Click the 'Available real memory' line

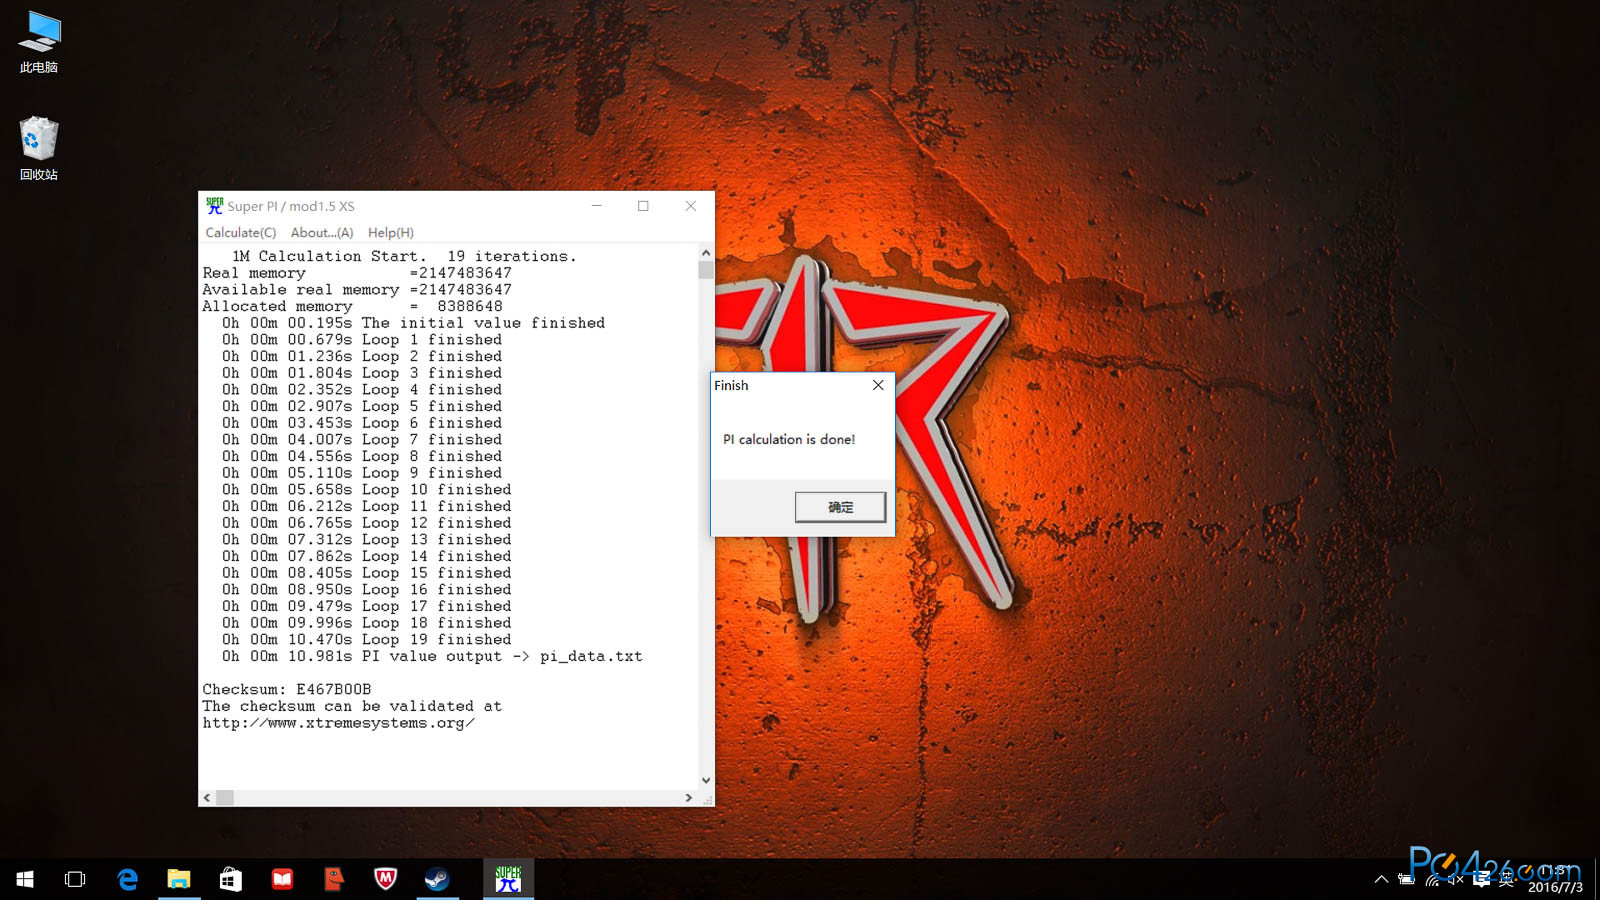[357, 289]
